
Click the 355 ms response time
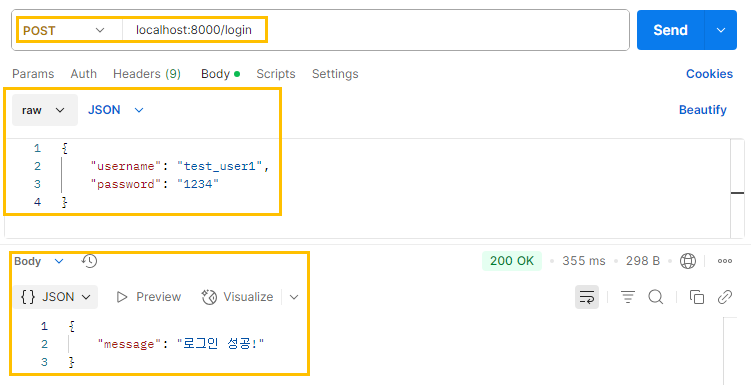[x=583, y=261]
